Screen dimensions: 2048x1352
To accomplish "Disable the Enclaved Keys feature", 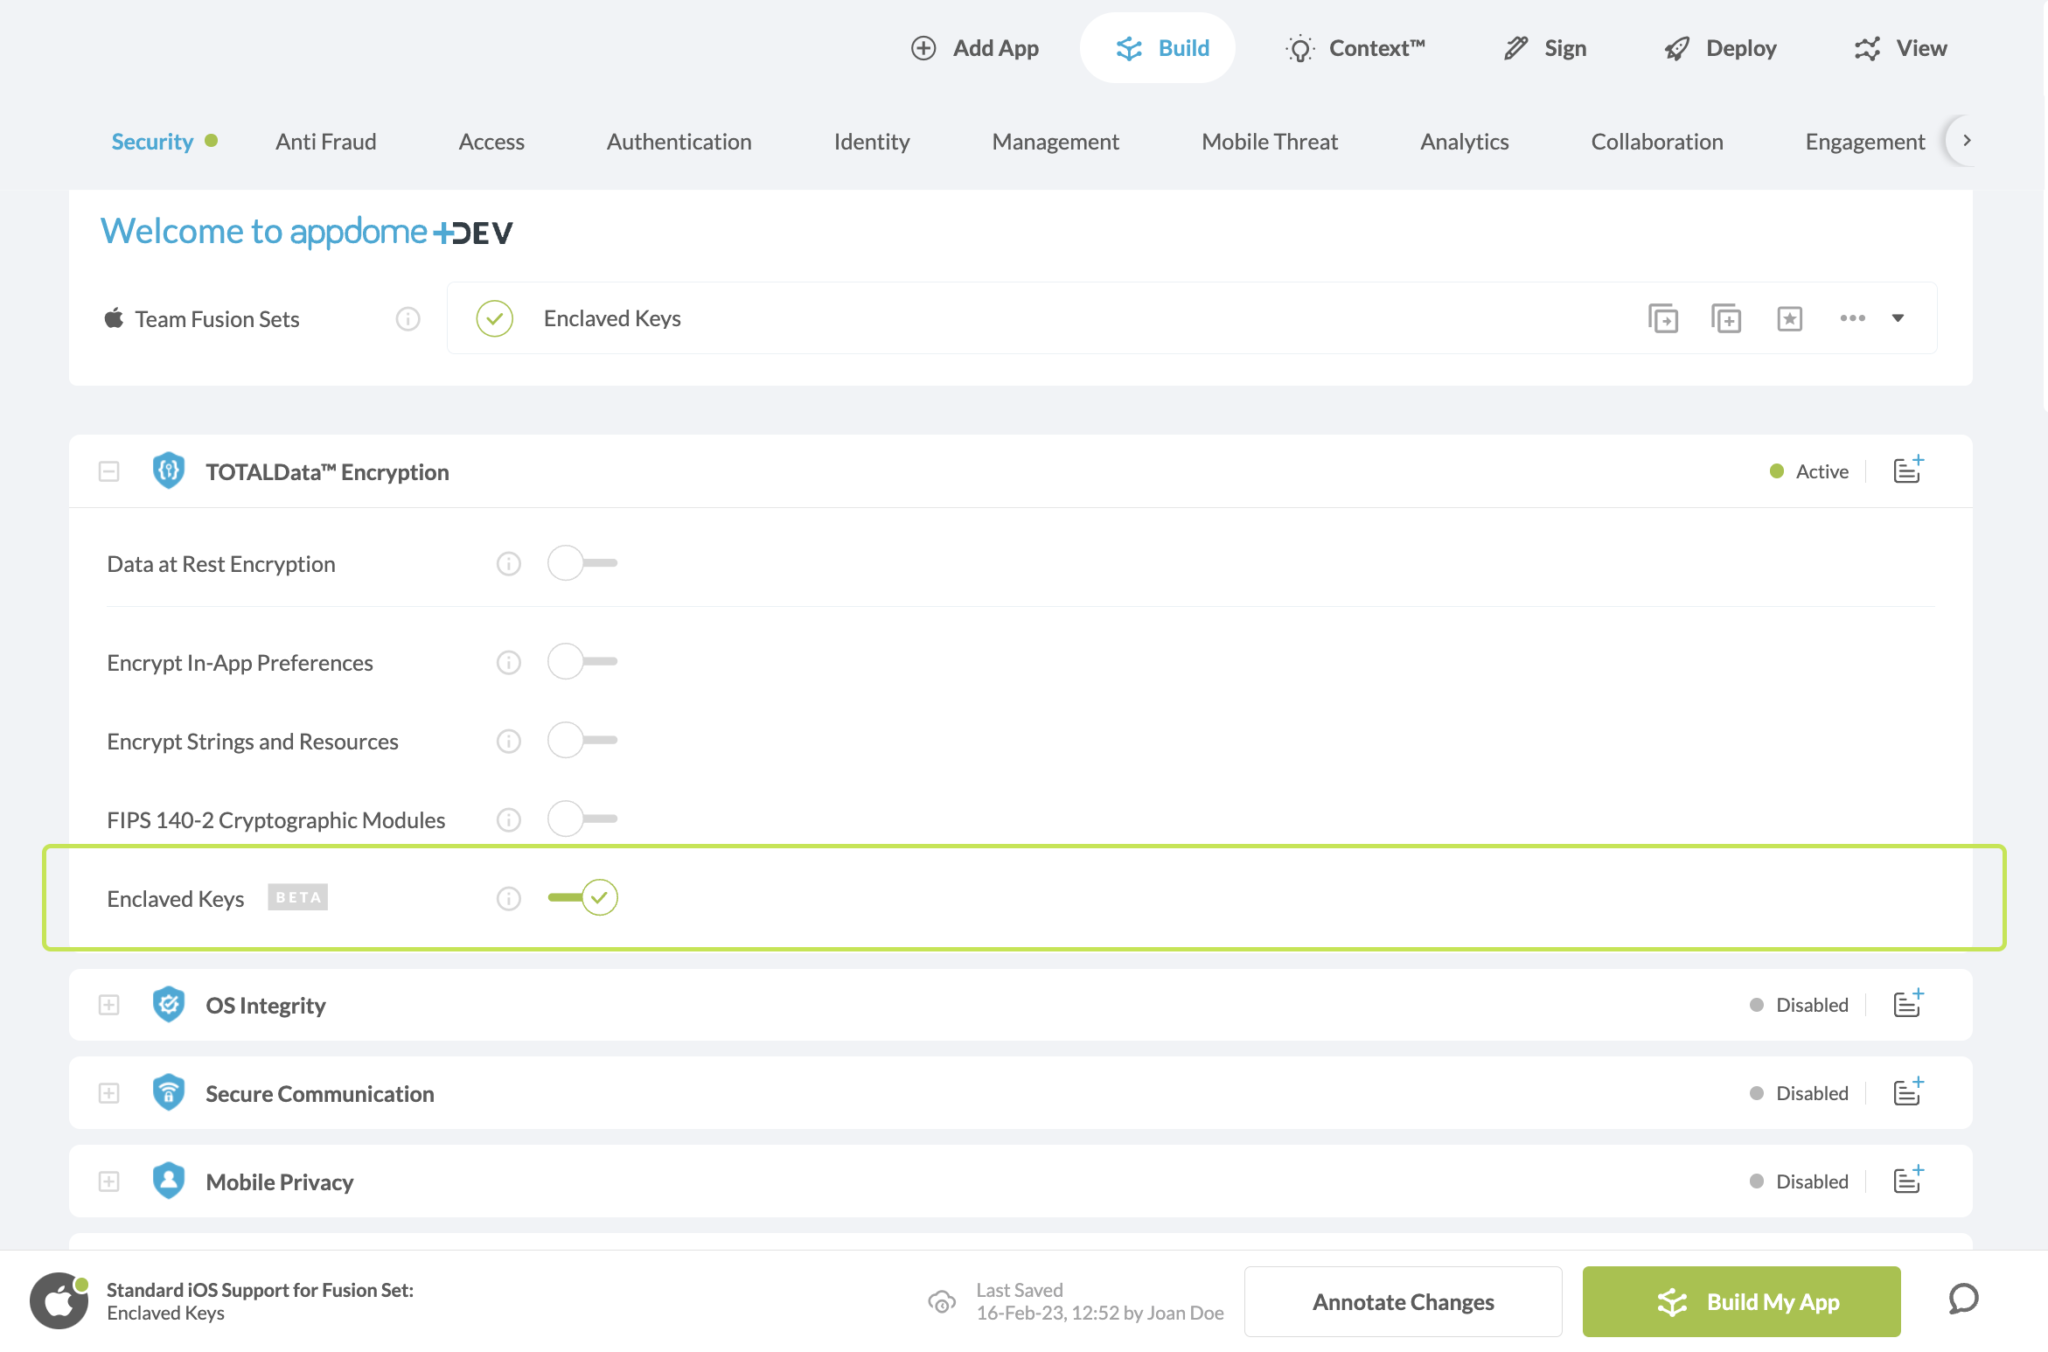I will coord(582,897).
